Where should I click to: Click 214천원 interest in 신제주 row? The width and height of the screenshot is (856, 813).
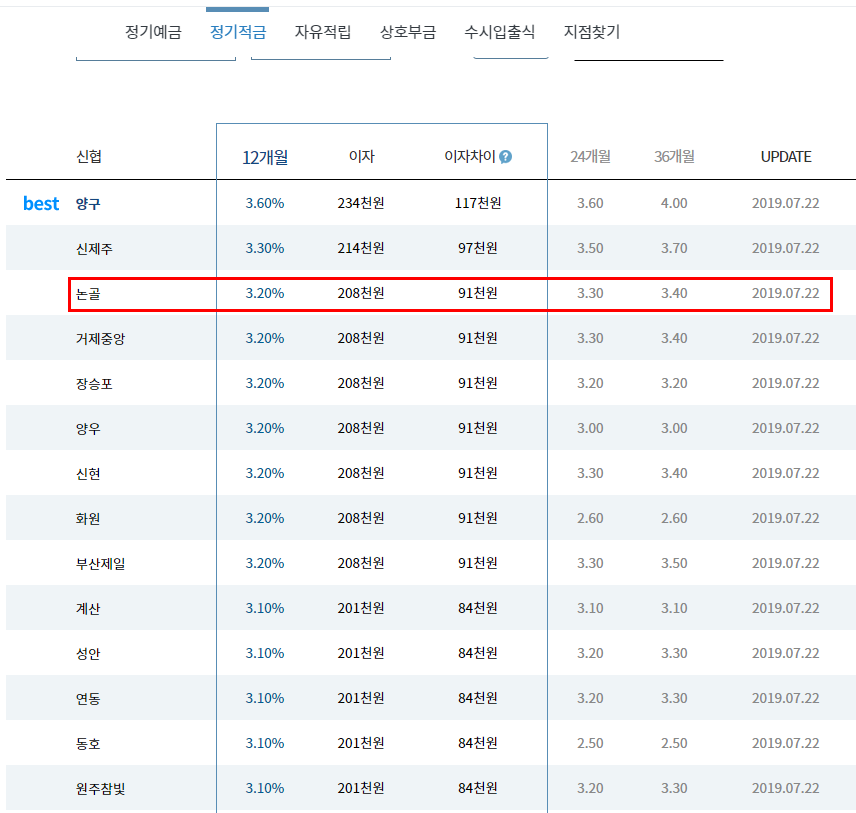click(x=361, y=248)
